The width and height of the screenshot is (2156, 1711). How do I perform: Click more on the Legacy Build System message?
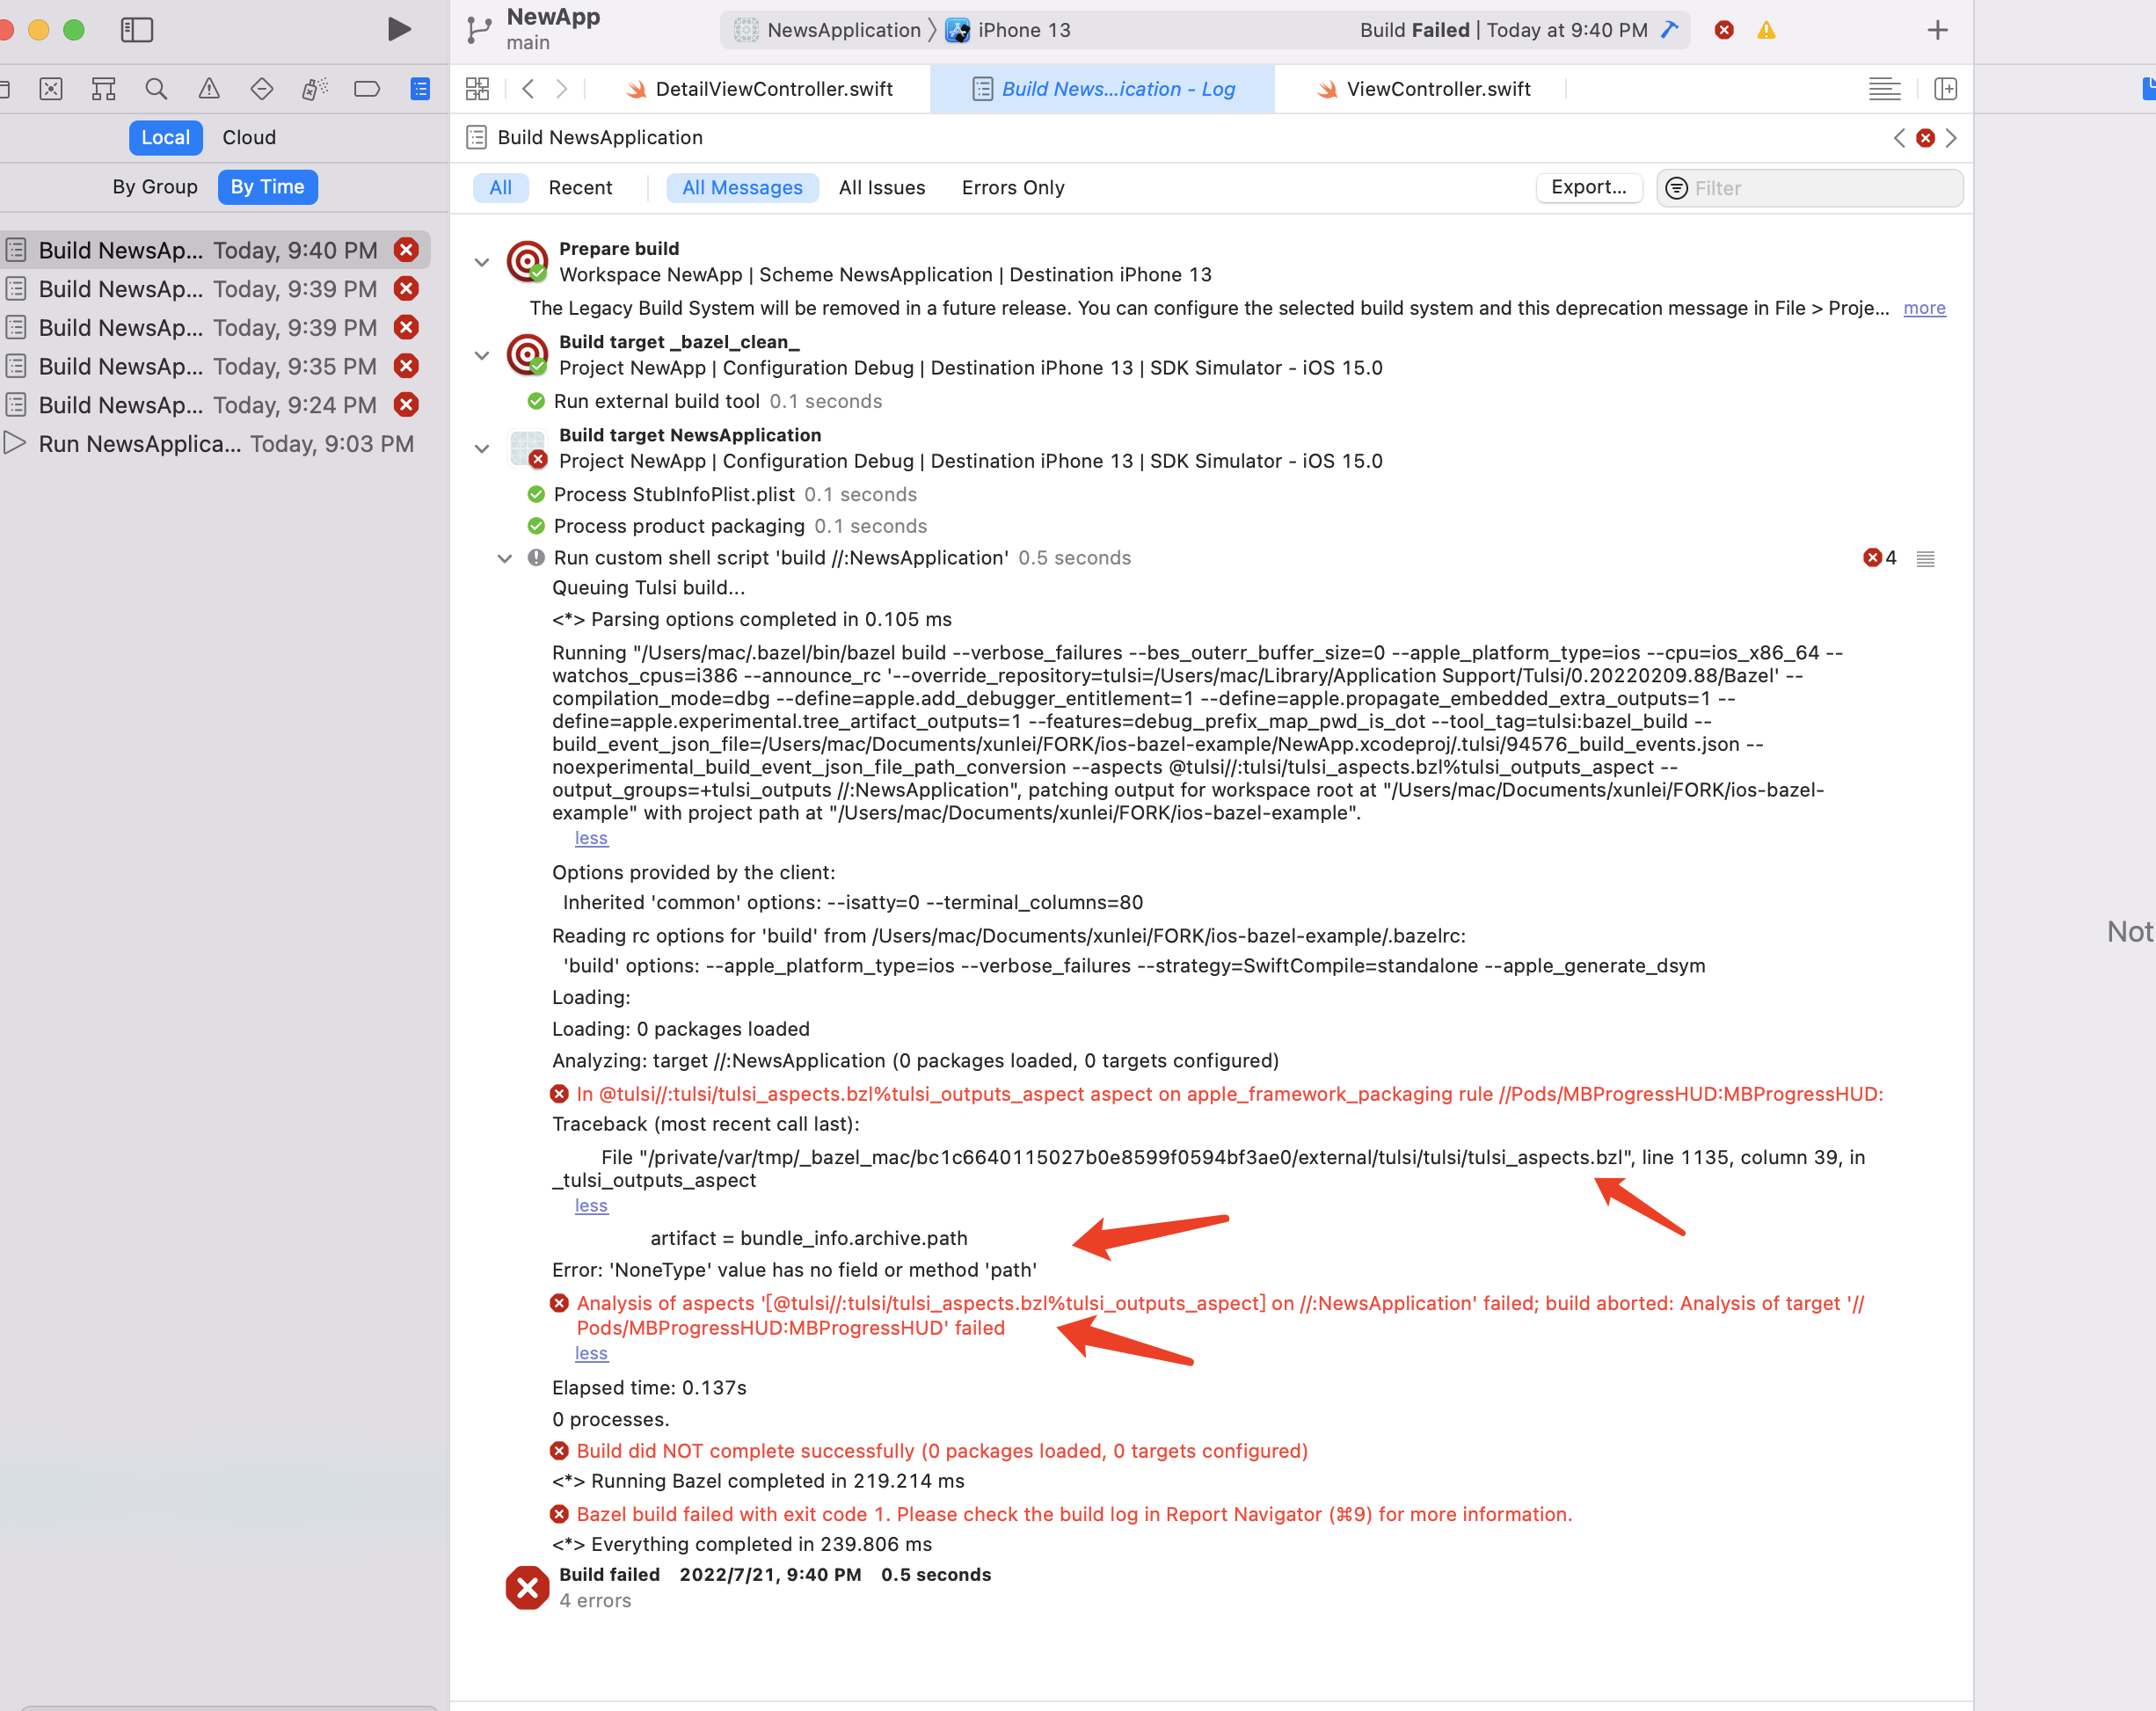click(1923, 308)
